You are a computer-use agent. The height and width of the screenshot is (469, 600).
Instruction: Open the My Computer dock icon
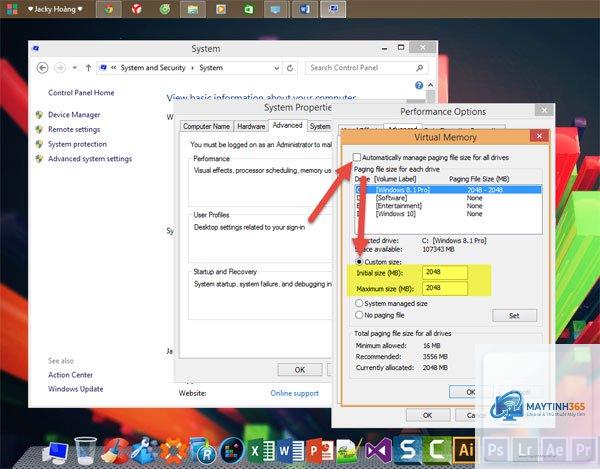[56, 451]
